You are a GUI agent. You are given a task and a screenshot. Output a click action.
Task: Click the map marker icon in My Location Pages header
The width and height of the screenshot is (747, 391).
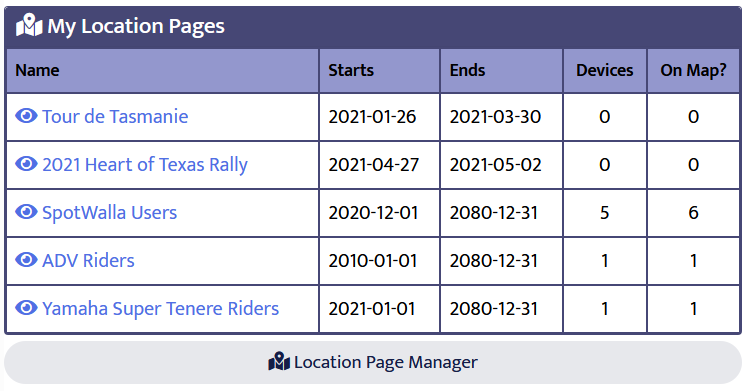29,25
